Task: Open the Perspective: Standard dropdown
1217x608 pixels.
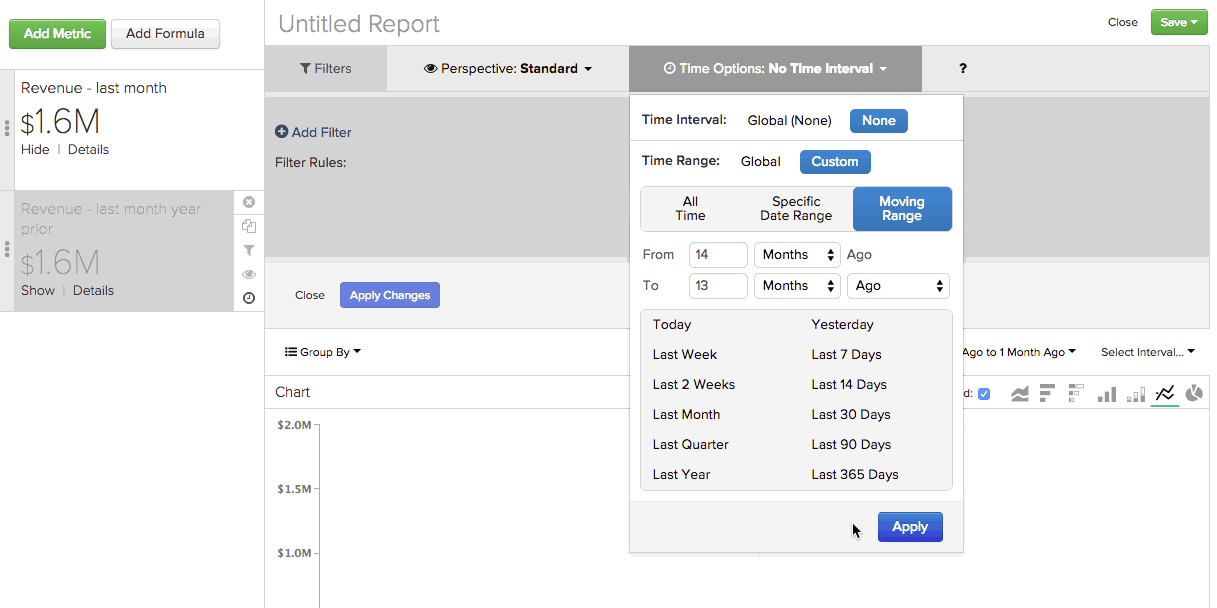Action: pyautogui.click(x=506, y=69)
